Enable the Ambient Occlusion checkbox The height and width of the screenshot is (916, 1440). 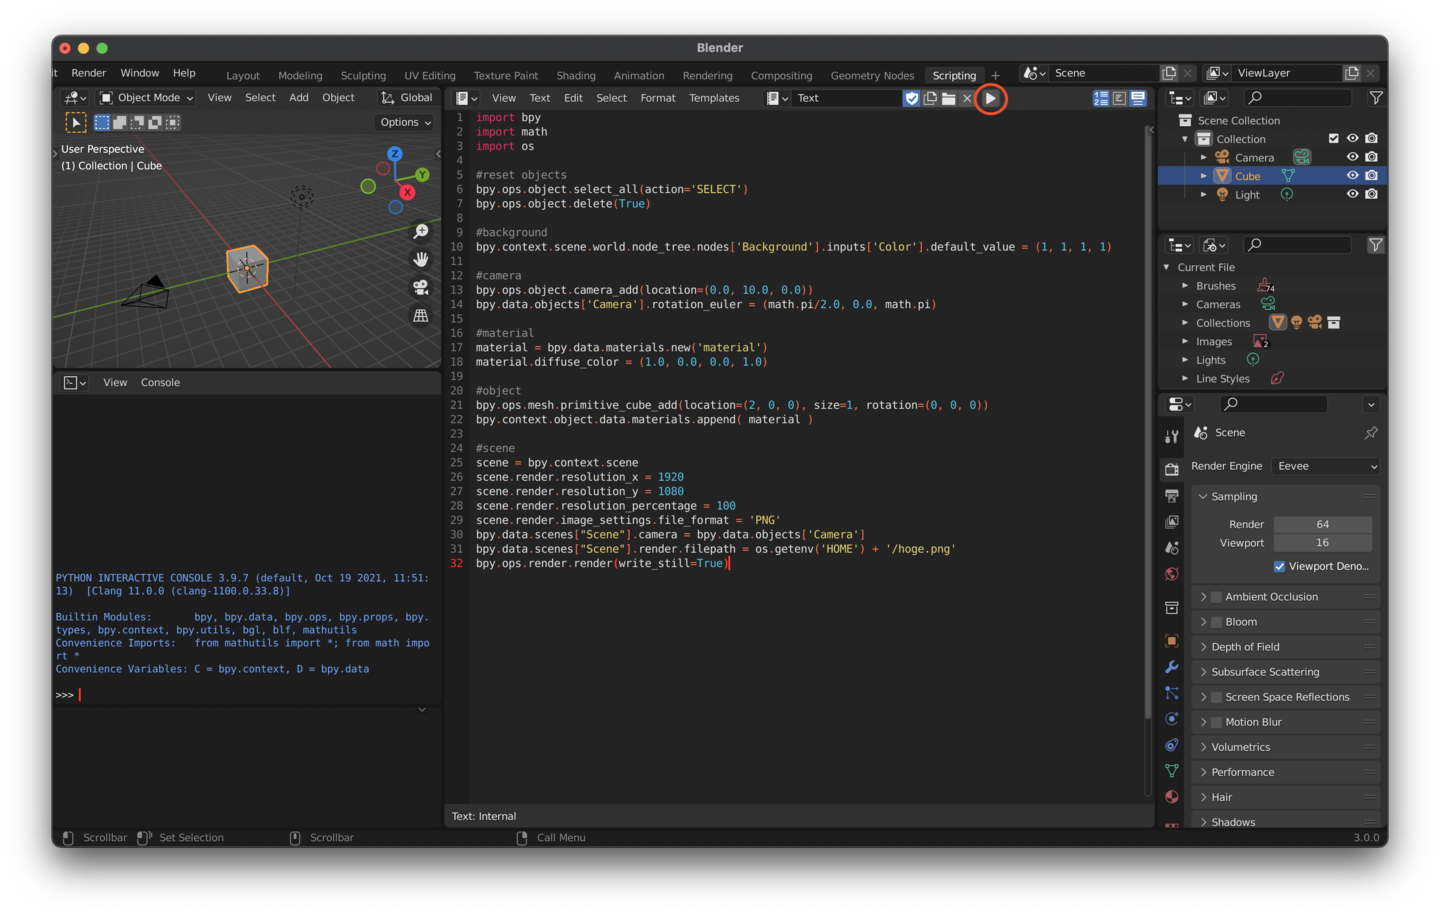click(1216, 597)
